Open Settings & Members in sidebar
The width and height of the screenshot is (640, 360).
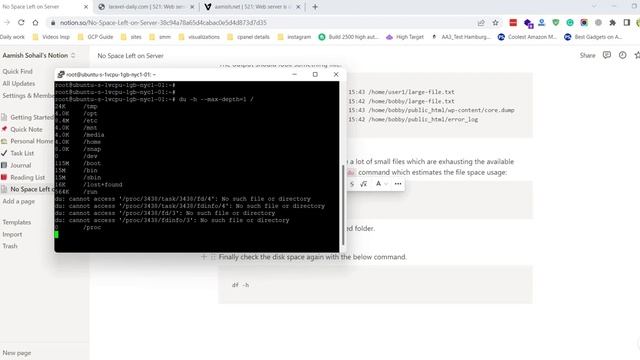coord(28,96)
